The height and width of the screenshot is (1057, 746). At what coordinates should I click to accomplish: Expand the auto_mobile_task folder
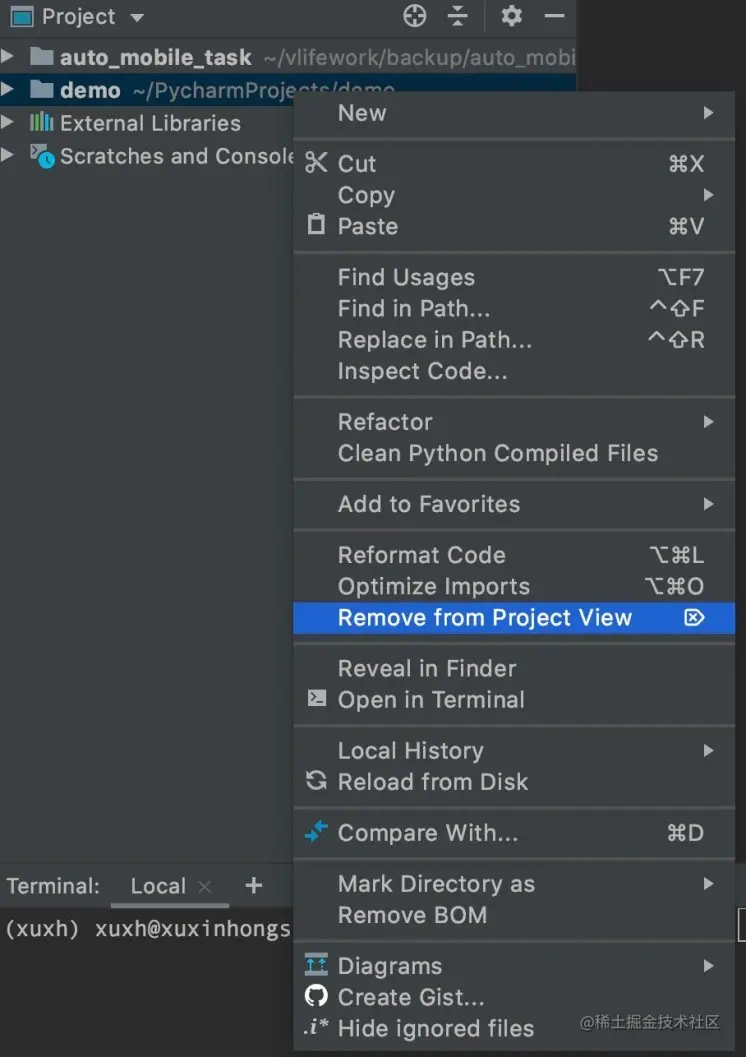tap(8, 57)
